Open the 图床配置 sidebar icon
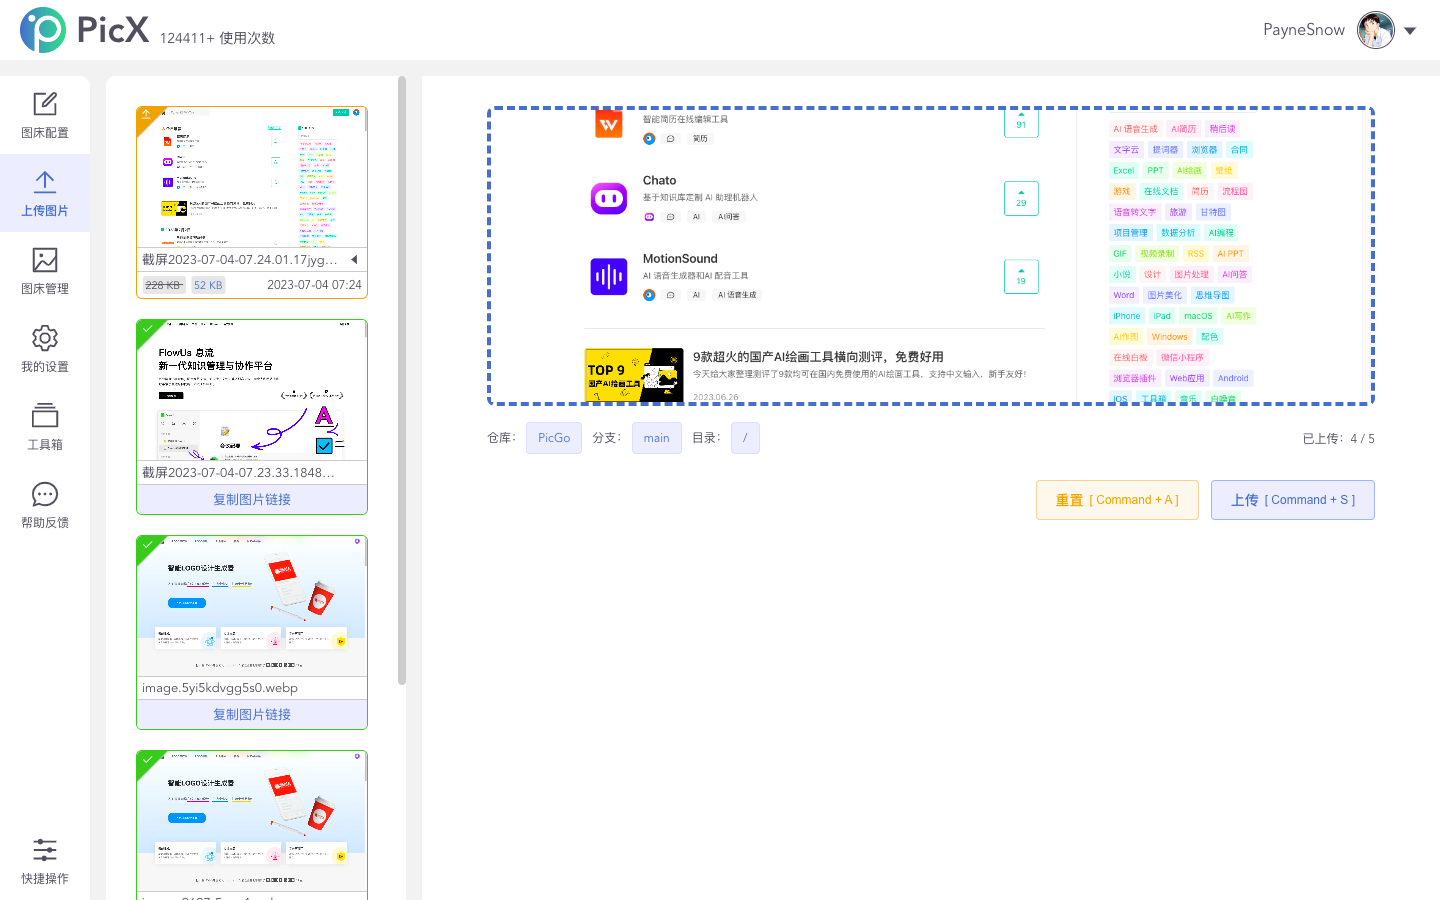 pos(44,116)
